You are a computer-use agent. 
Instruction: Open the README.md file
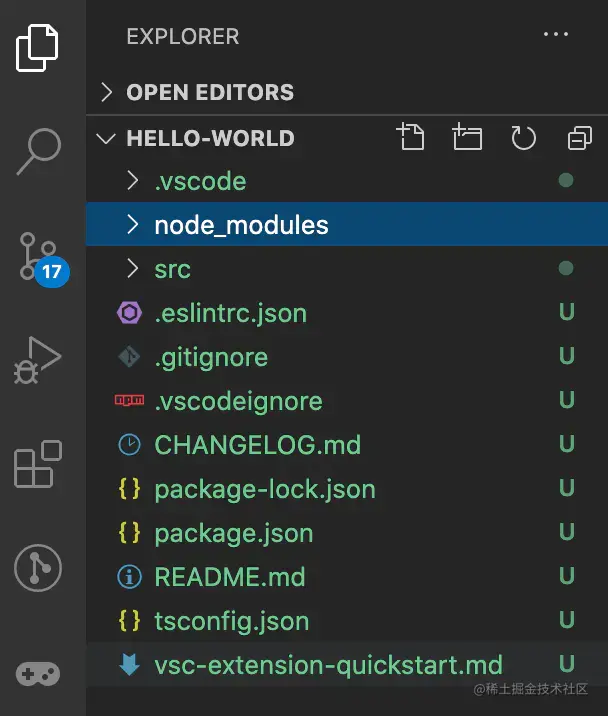click(x=229, y=577)
